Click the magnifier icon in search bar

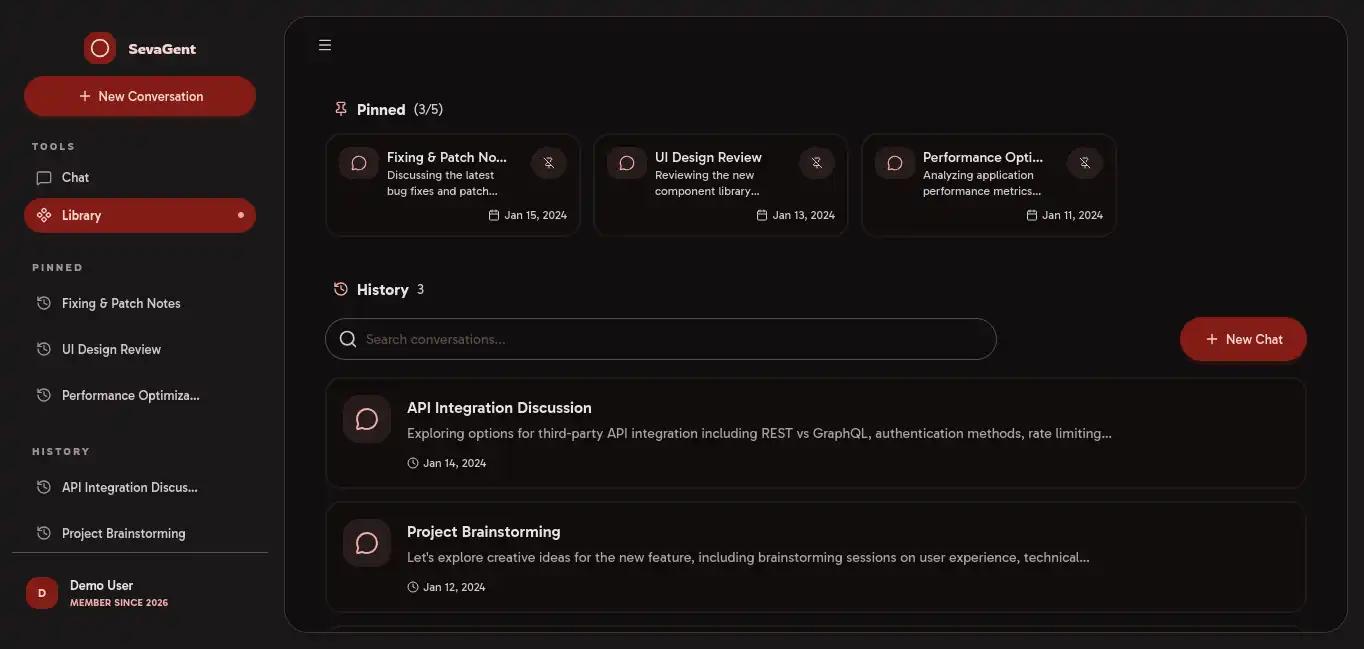(x=348, y=339)
